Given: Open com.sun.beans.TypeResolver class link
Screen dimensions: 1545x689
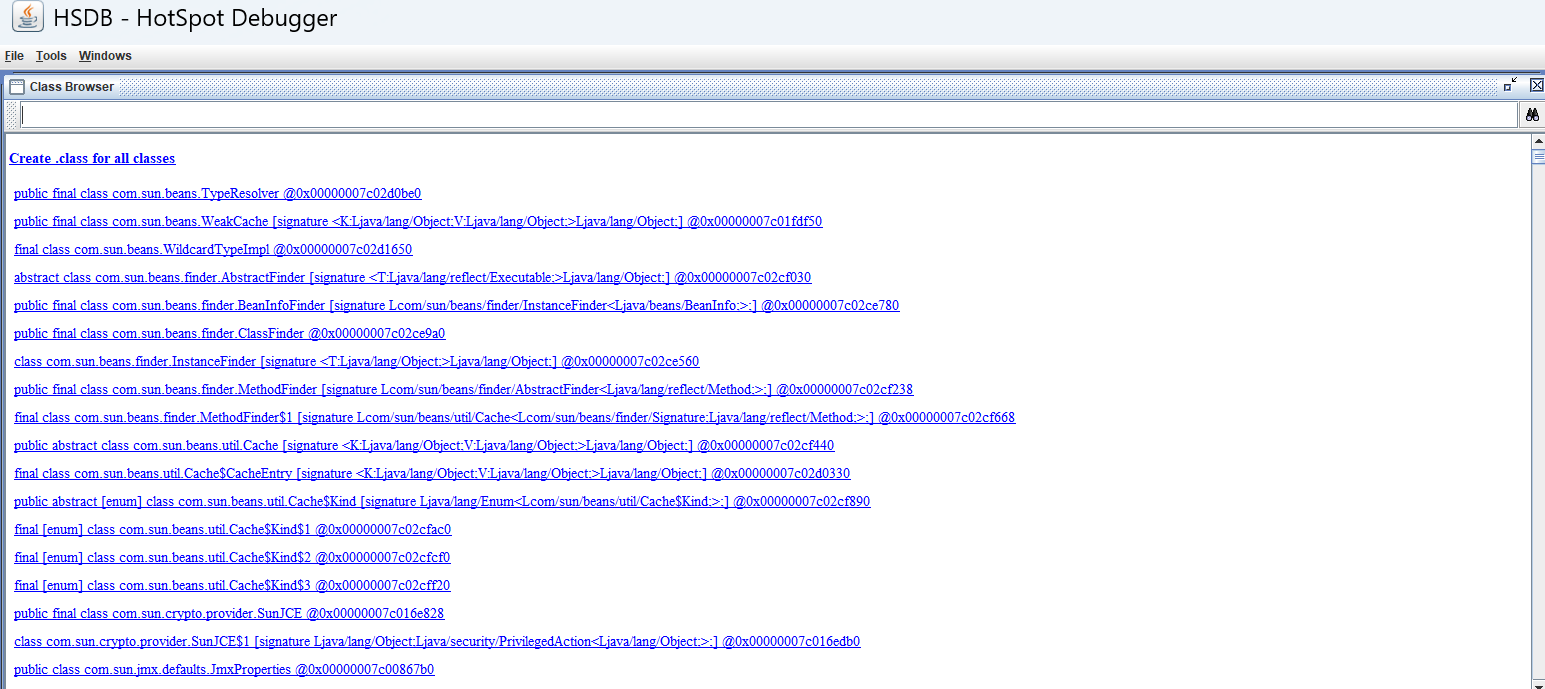Looking at the screenshot, I should 218,194.
